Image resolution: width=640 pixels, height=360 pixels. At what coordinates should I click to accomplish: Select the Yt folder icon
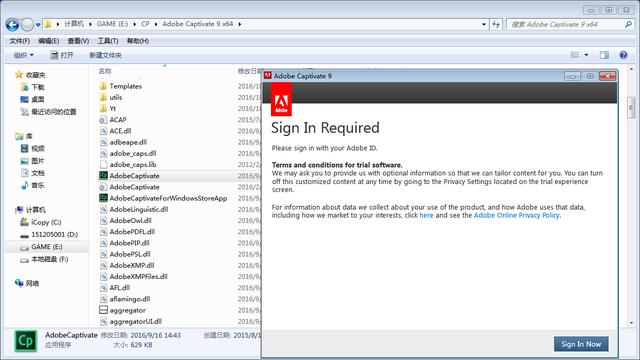pos(103,108)
